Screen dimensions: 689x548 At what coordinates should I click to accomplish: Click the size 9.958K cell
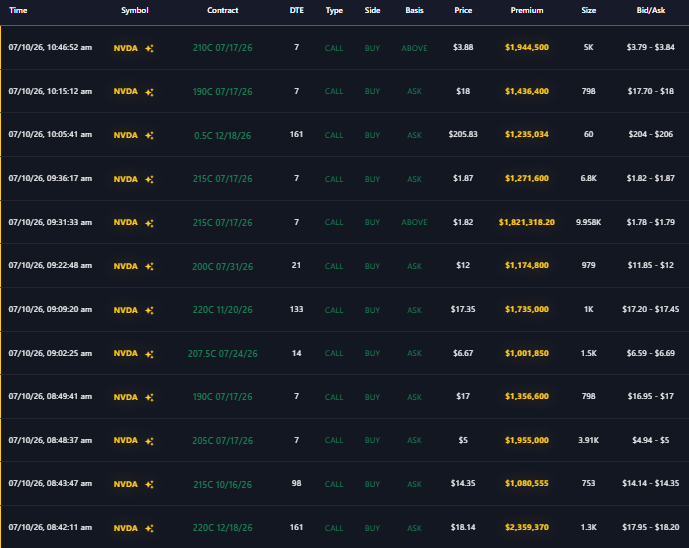[x=589, y=222]
